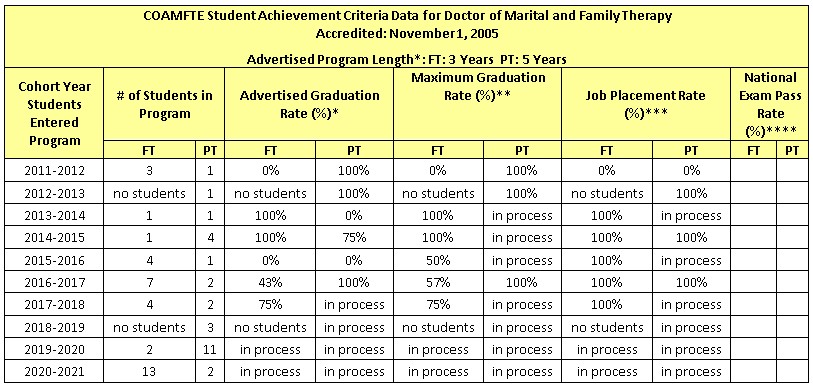Viewport: 813px width, 387px height.
Task: Select the 2011-2012 cohort year cell
Action: [x=54, y=170]
